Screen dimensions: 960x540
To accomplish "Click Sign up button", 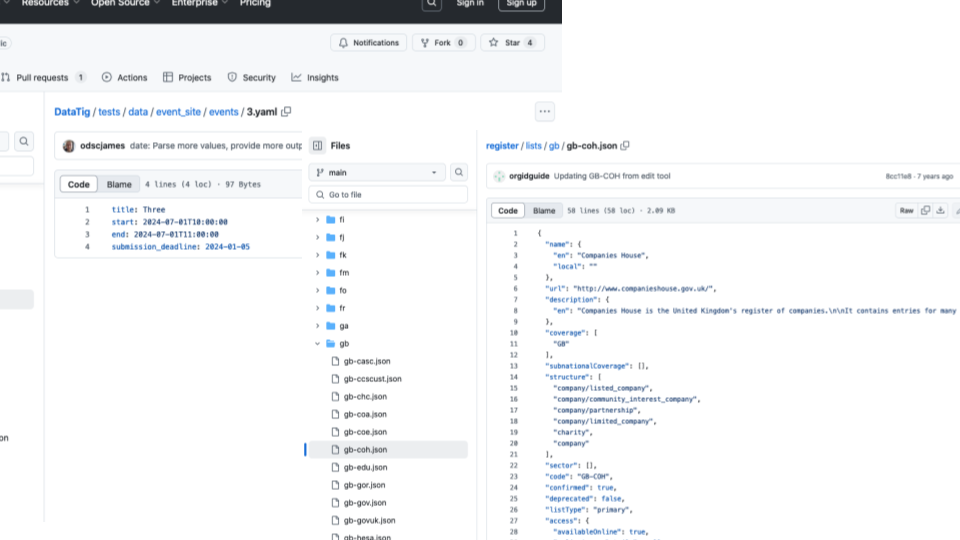I will tap(521, 4).
